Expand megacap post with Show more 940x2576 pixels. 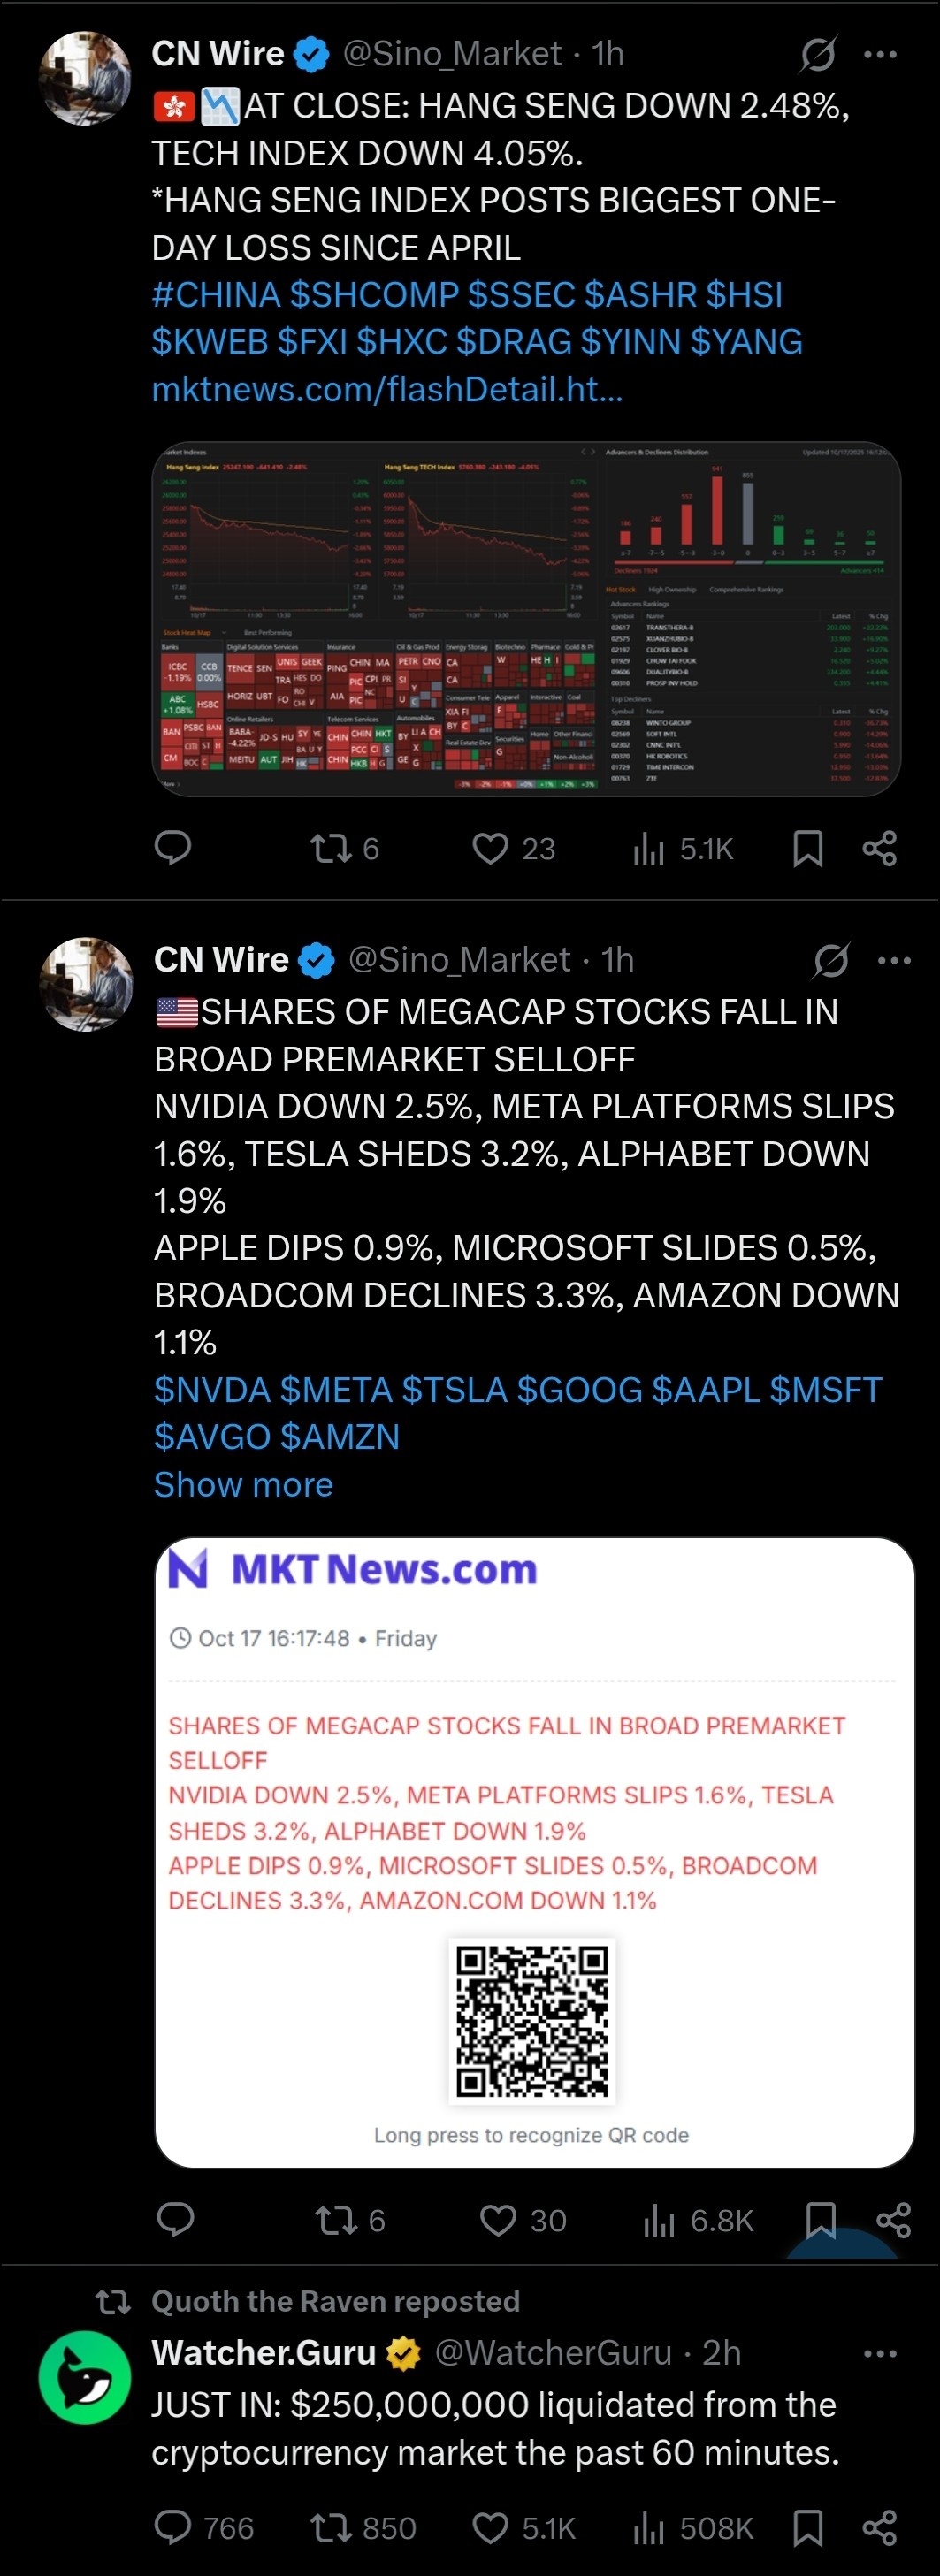[x=243, y=1485]
